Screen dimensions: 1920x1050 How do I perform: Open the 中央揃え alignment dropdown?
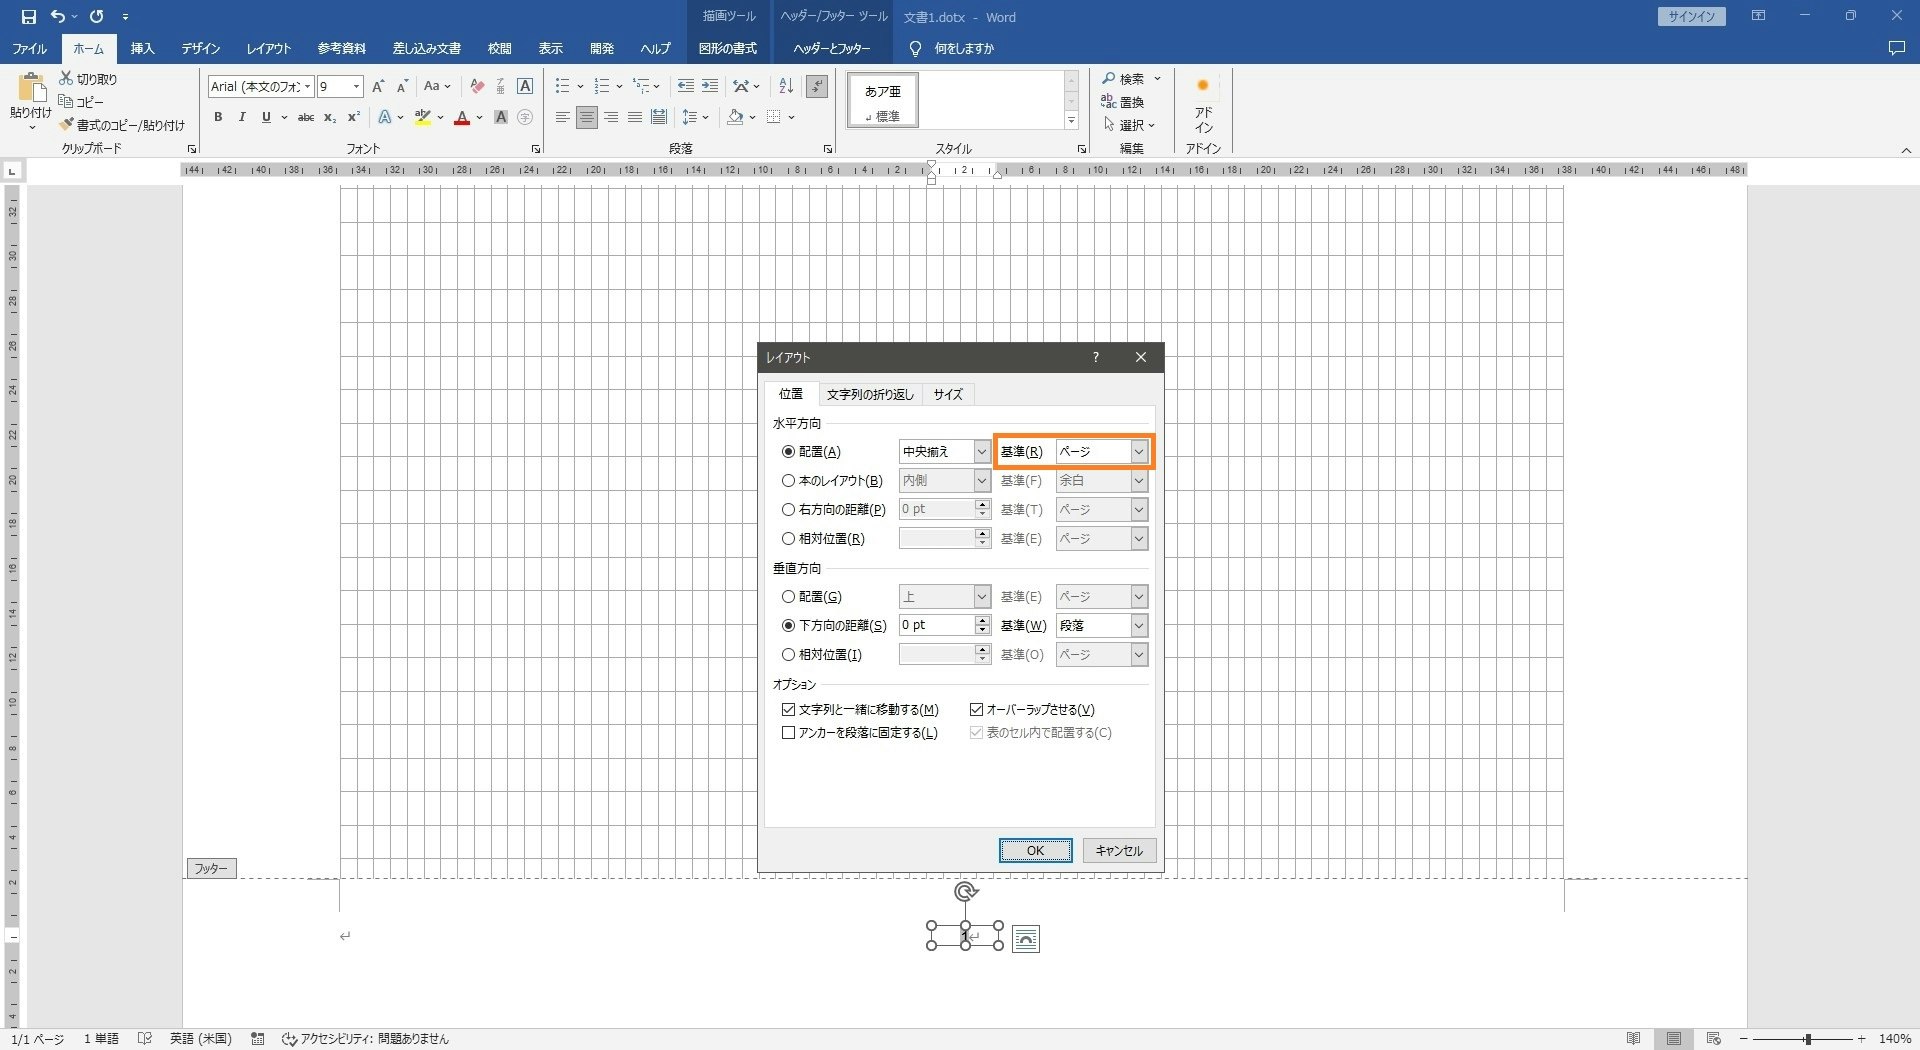point(981,452)
